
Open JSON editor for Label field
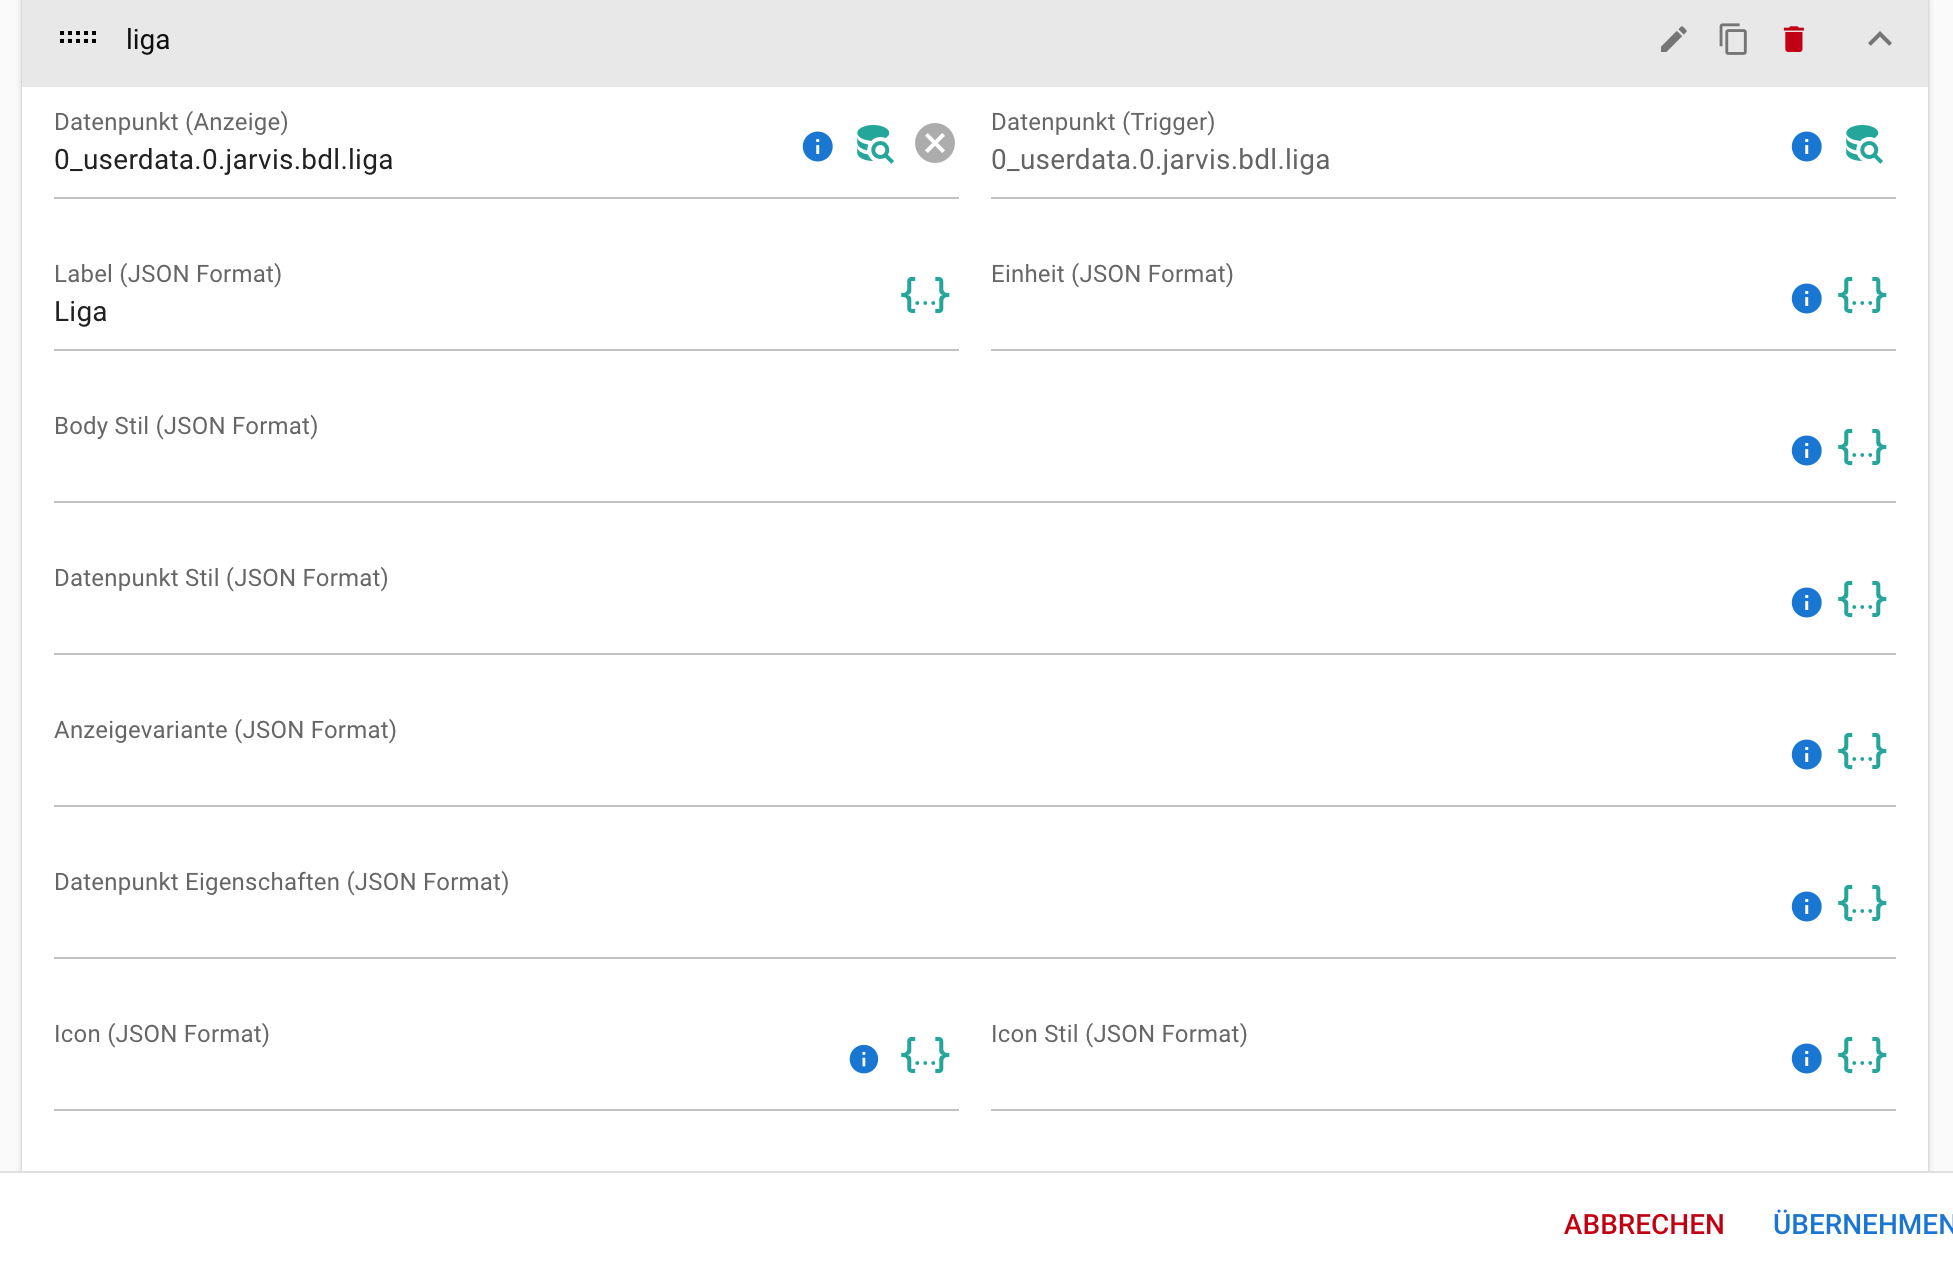(925, 295)
